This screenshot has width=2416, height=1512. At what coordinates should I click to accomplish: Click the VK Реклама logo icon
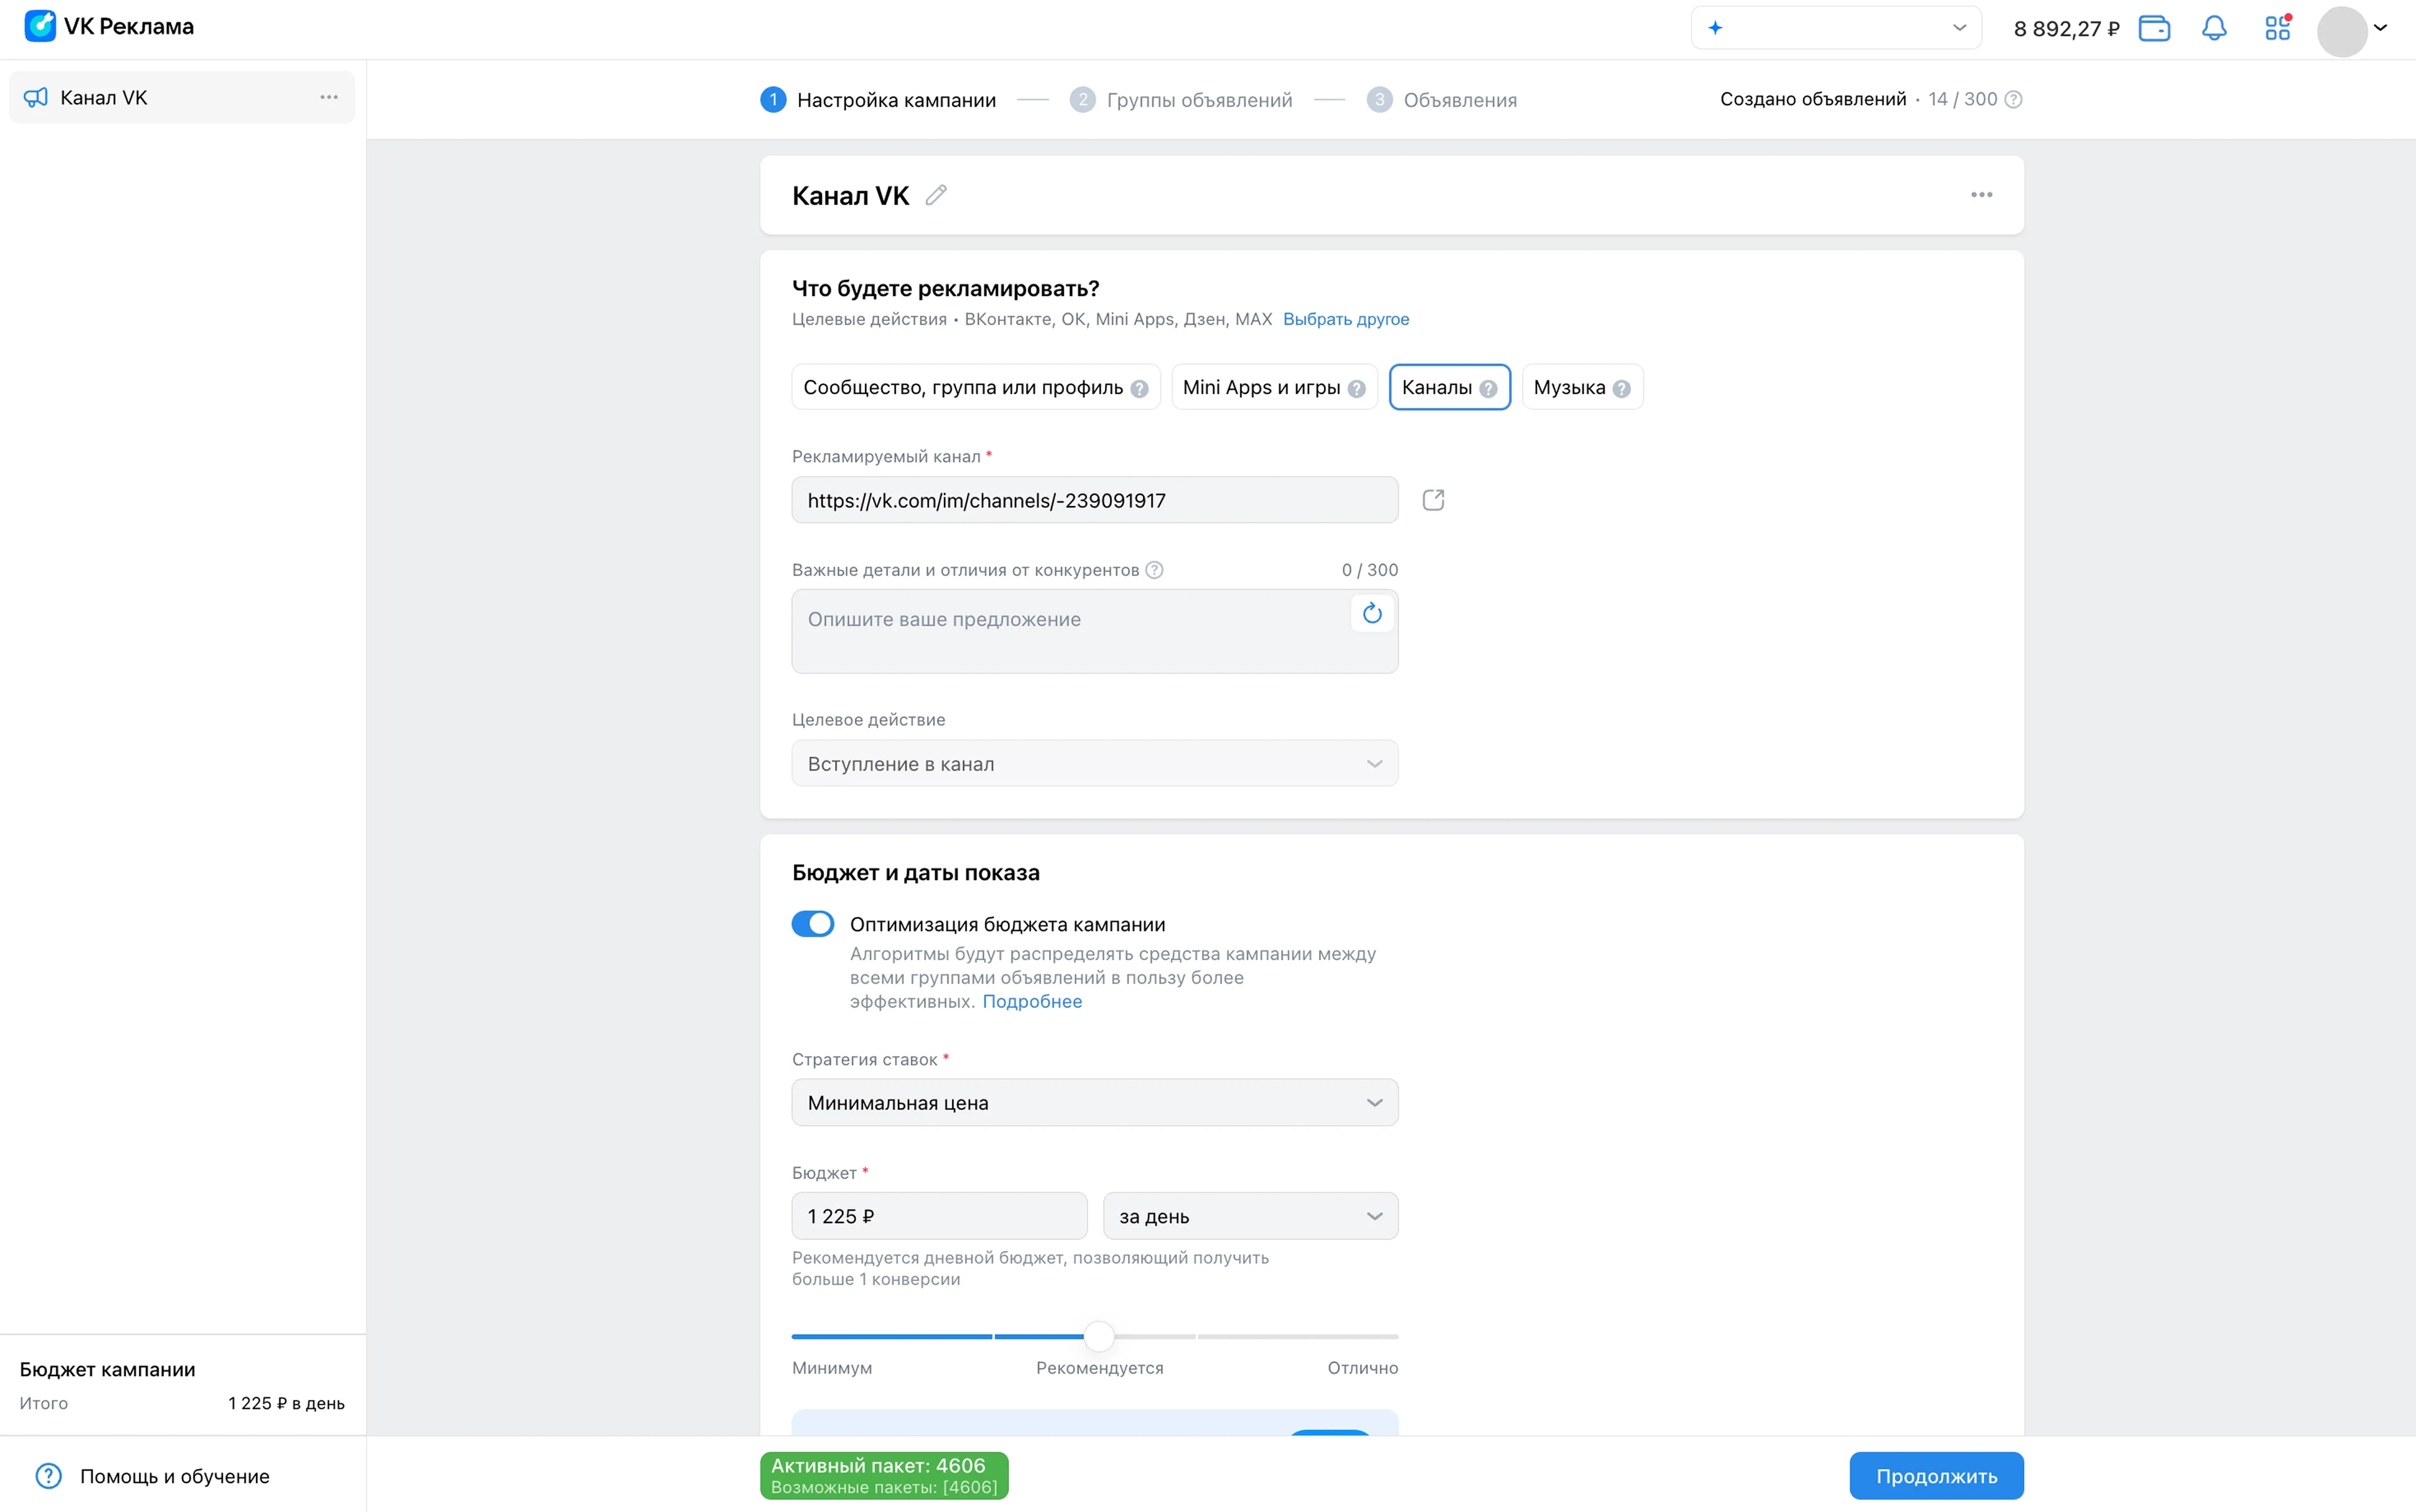[40, 26]
